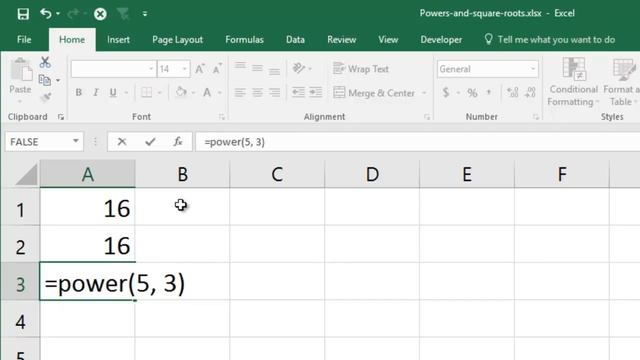Cut selection with scissors icon
Viewport: 640px width, 360px height.
(45, 62)
